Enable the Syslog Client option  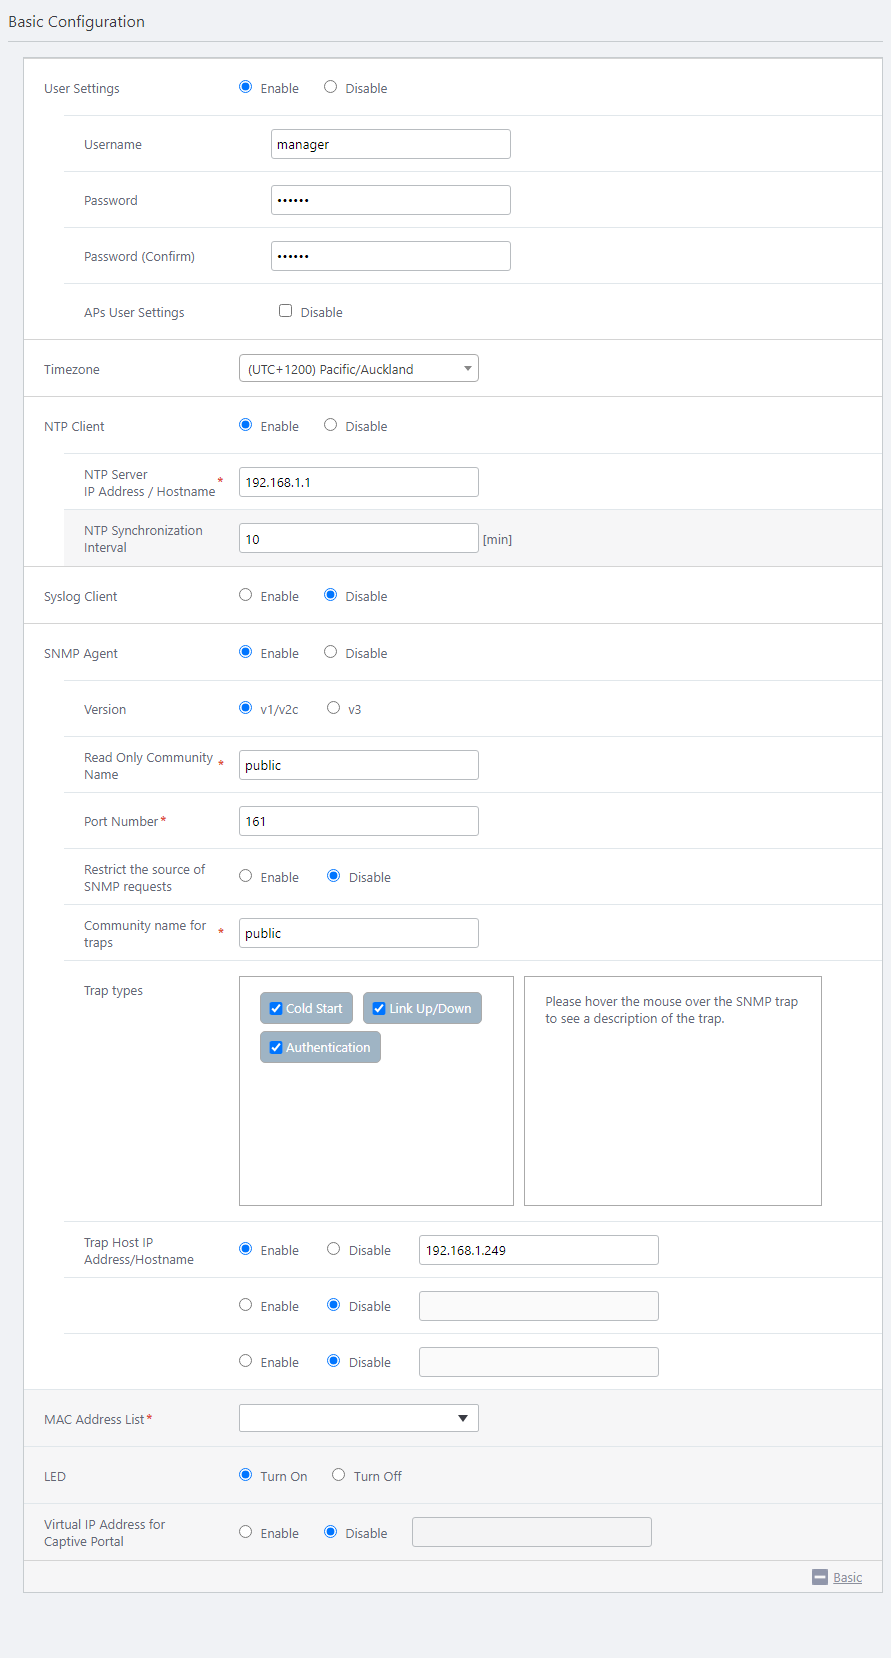click(246, 595)
